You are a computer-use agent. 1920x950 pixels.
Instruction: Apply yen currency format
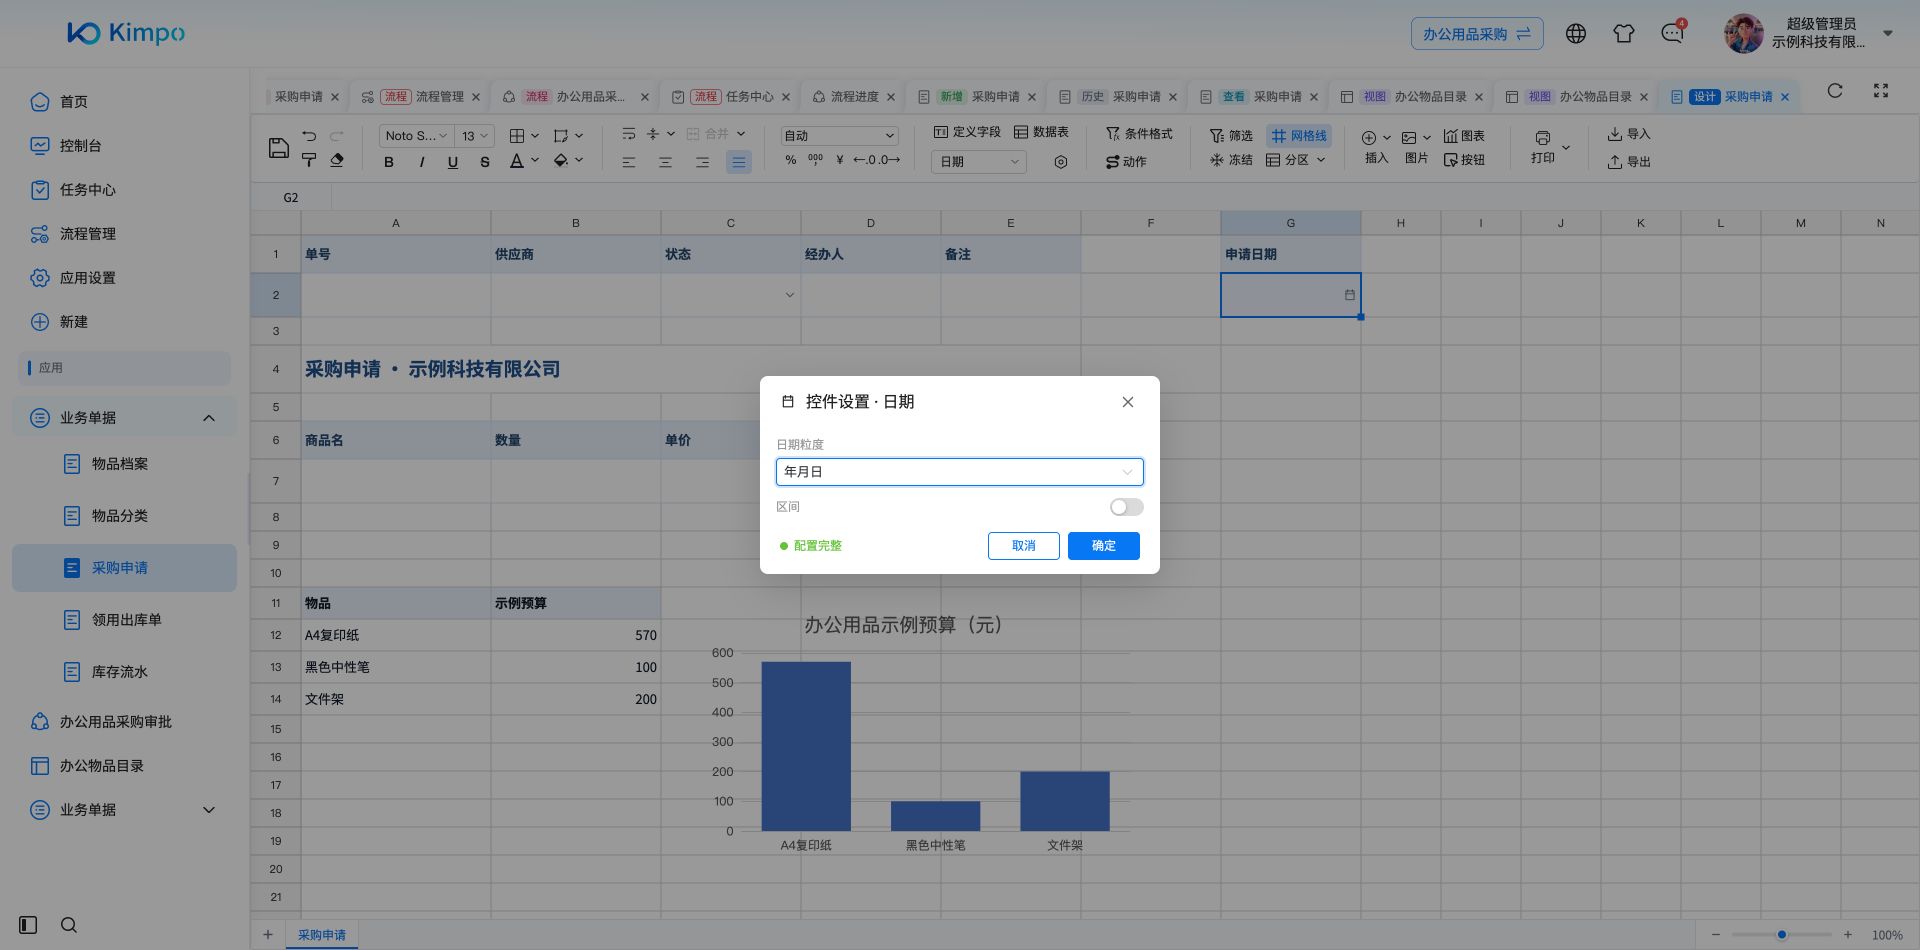pos(840,160)
